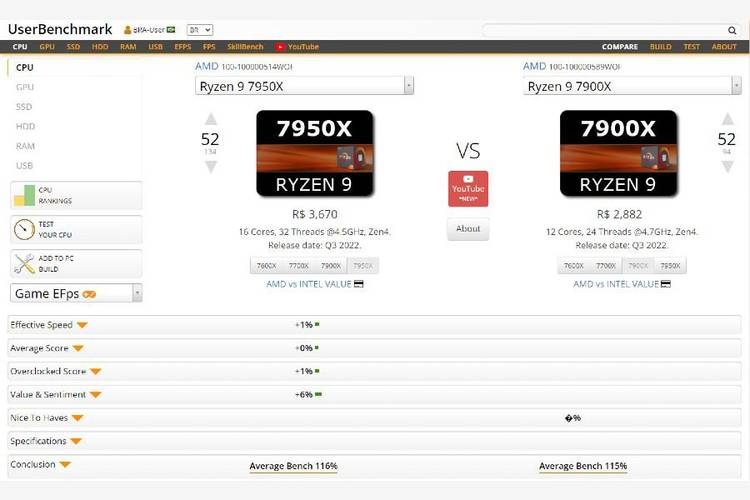Click right AMD vs INTEL VALUE link
The height and width of the screenshot is (500, 750).
tap(616, 284)
